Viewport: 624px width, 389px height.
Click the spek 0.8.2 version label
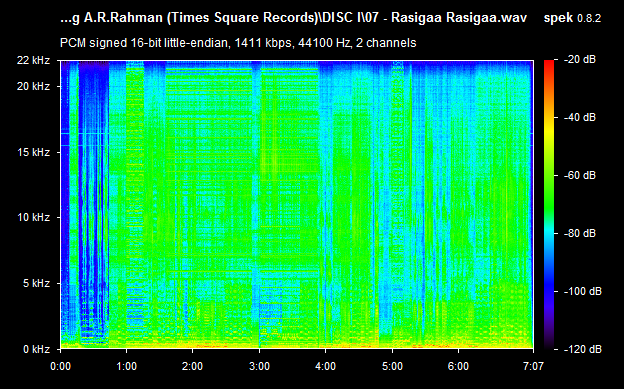(x=572, y=18)
